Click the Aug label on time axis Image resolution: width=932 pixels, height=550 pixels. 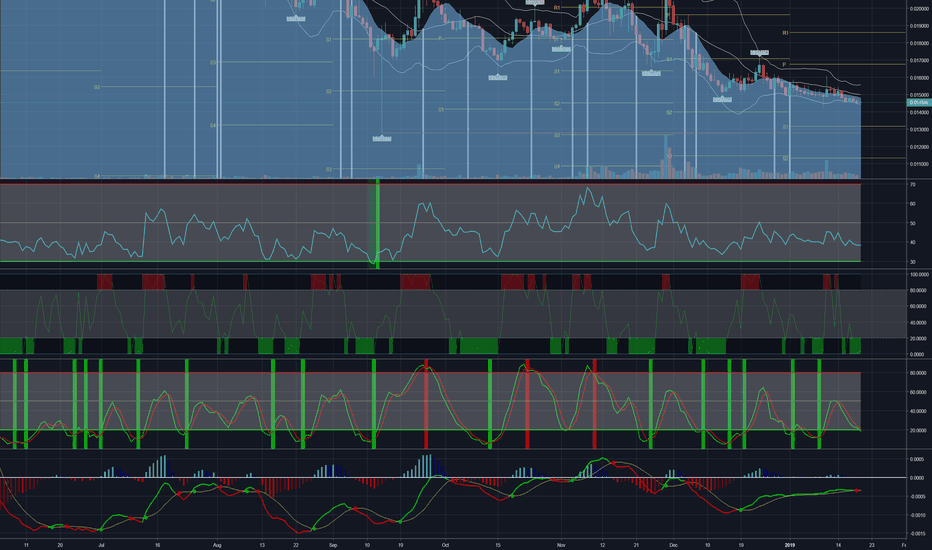click(x=217, y=545)
